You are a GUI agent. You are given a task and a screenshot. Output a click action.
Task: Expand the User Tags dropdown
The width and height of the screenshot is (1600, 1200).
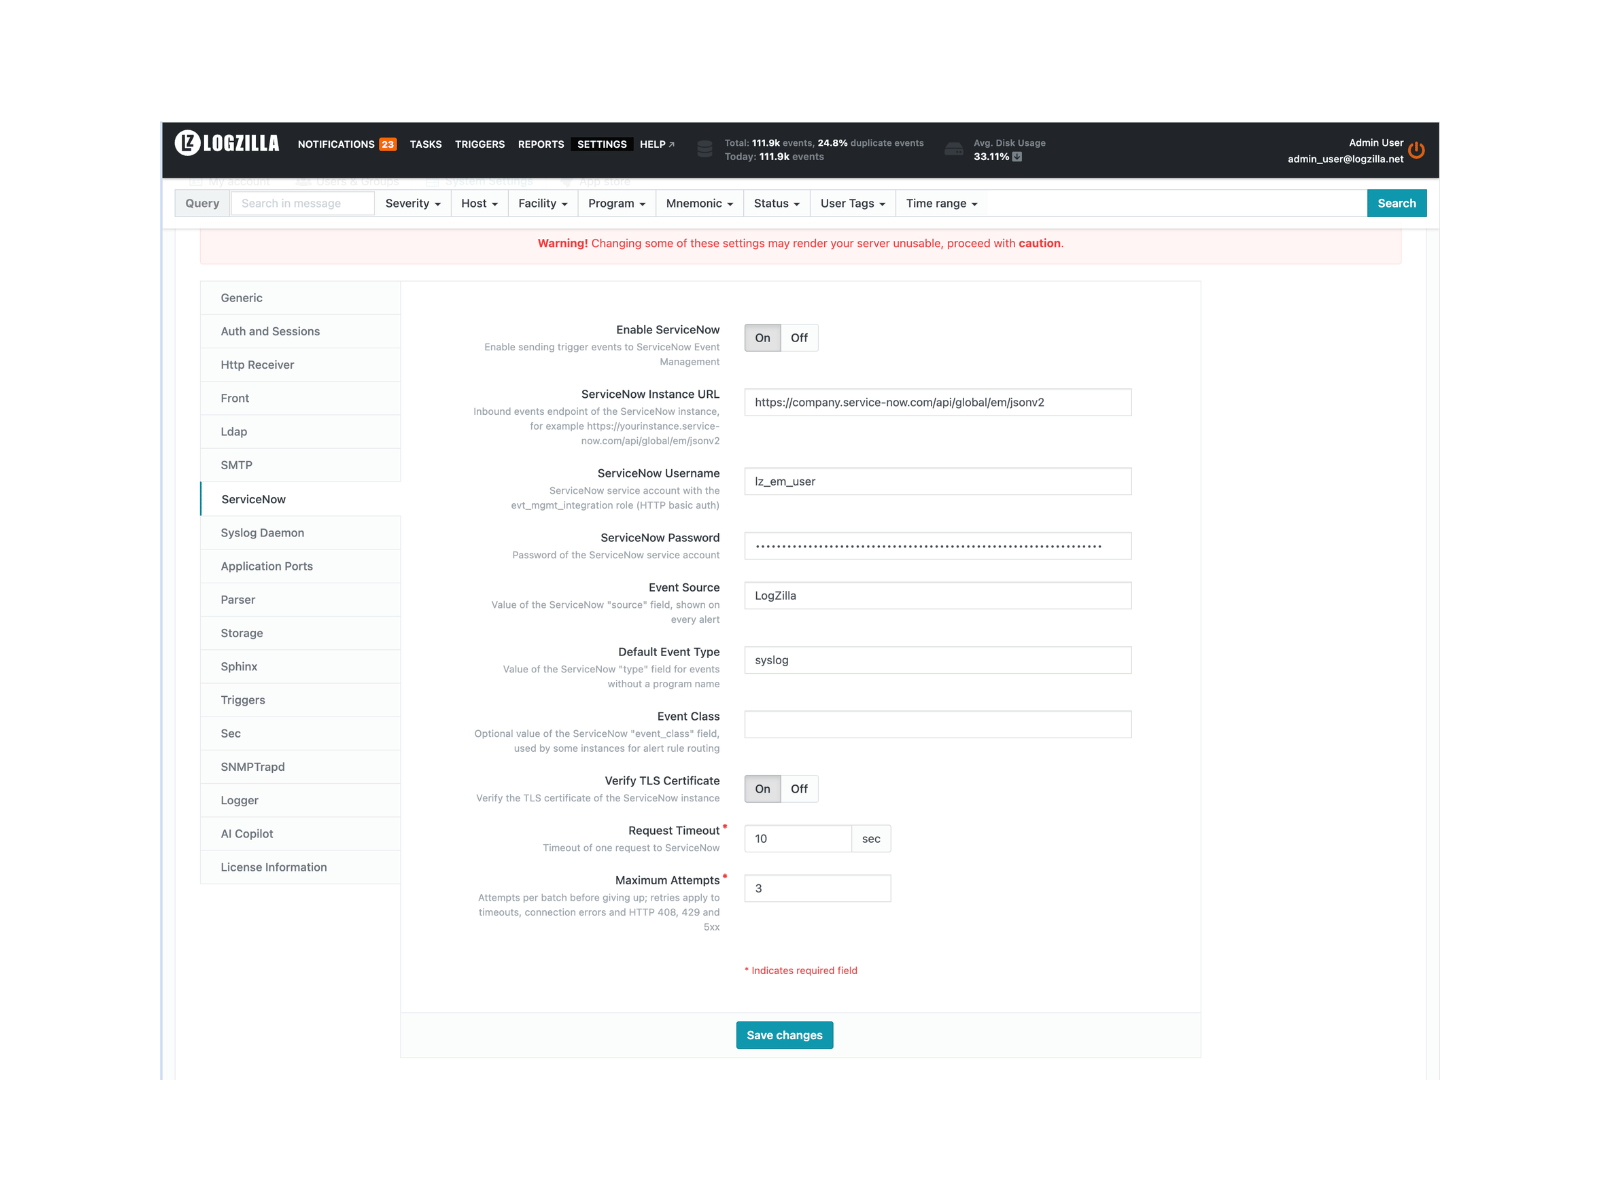(x=853, y=203)
